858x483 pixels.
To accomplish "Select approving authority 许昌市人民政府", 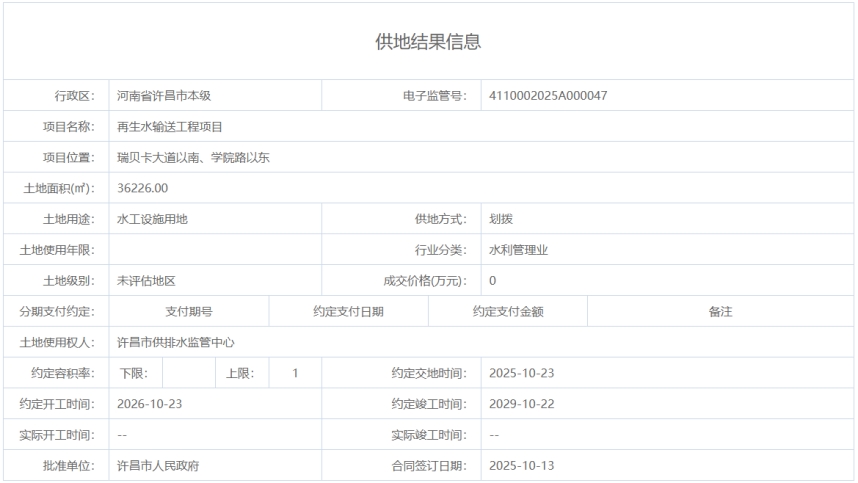I will point(164,466).
